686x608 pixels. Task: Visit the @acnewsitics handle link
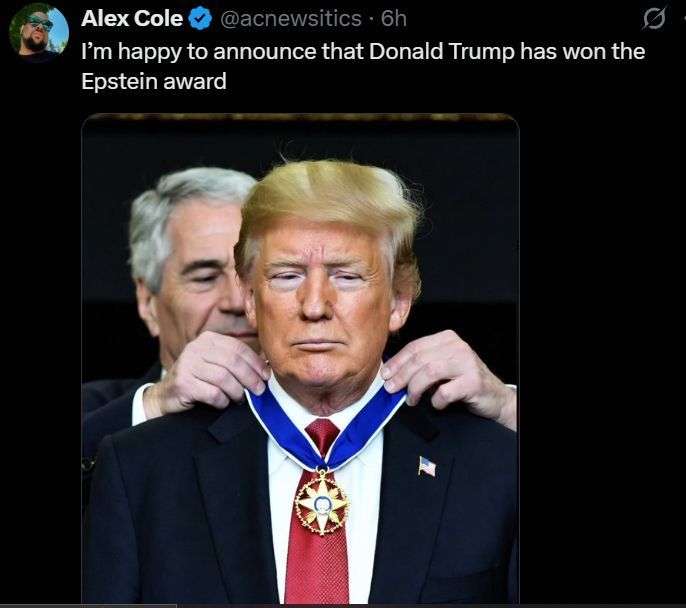291,18
